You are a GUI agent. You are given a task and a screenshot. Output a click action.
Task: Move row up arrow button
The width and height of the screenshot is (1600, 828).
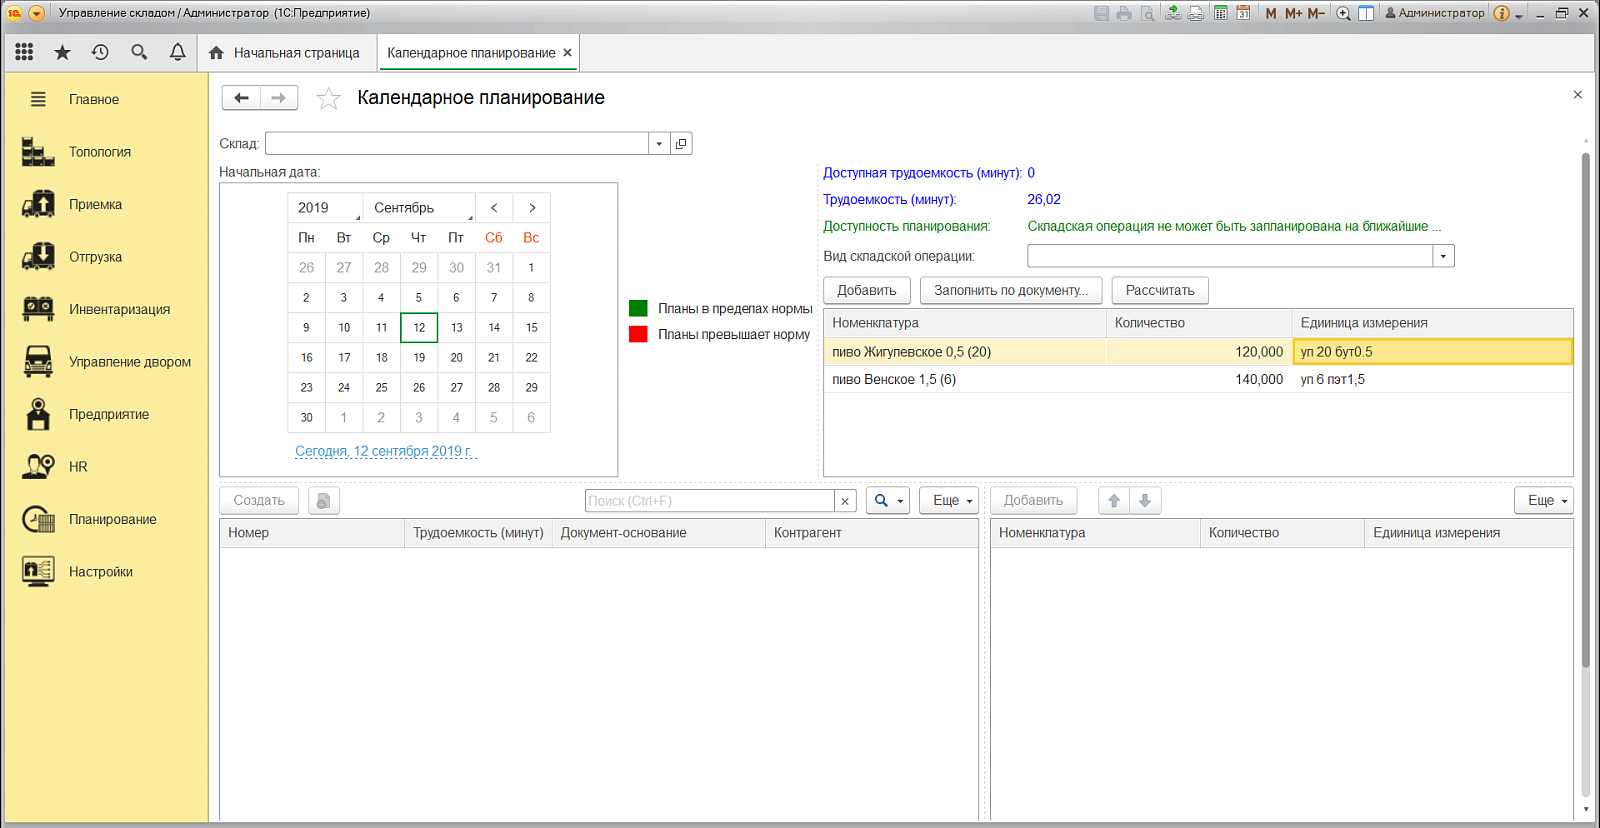(x=1114, y=500)
